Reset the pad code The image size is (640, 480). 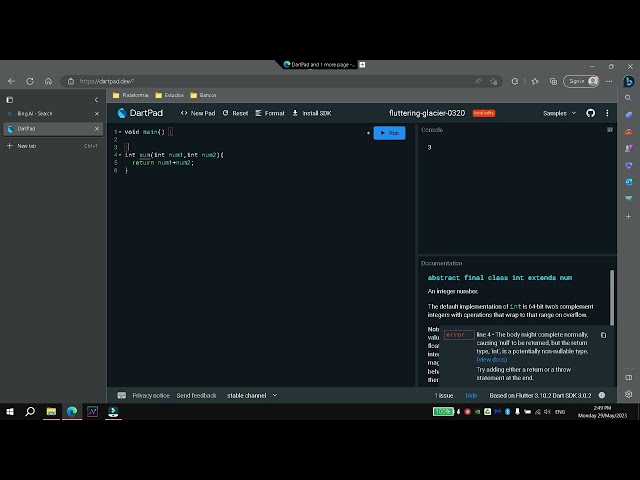236,113
